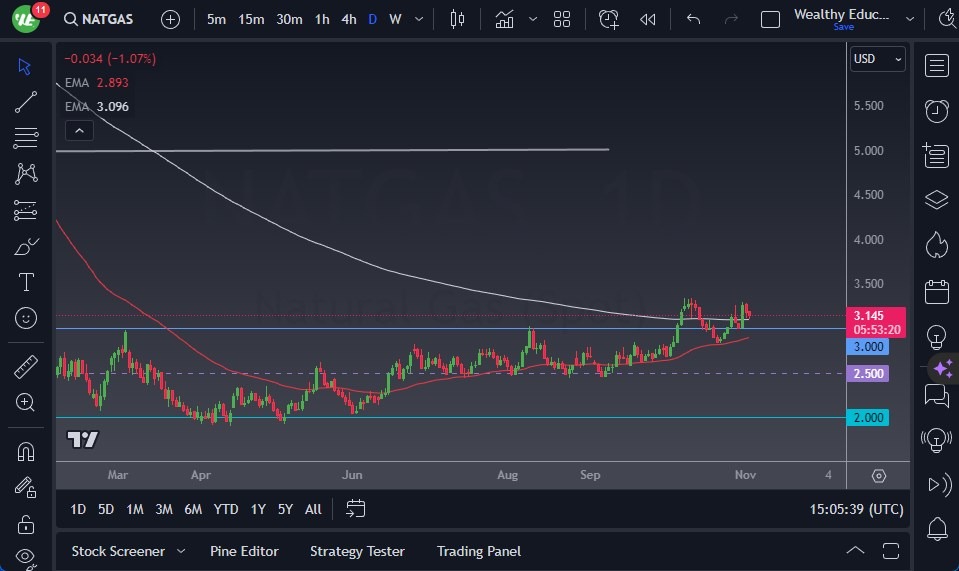Image resolution: width=959 pixels, height=571 pixels.
Task: Set the chart range to 1Y
Action: coord(258,509)
